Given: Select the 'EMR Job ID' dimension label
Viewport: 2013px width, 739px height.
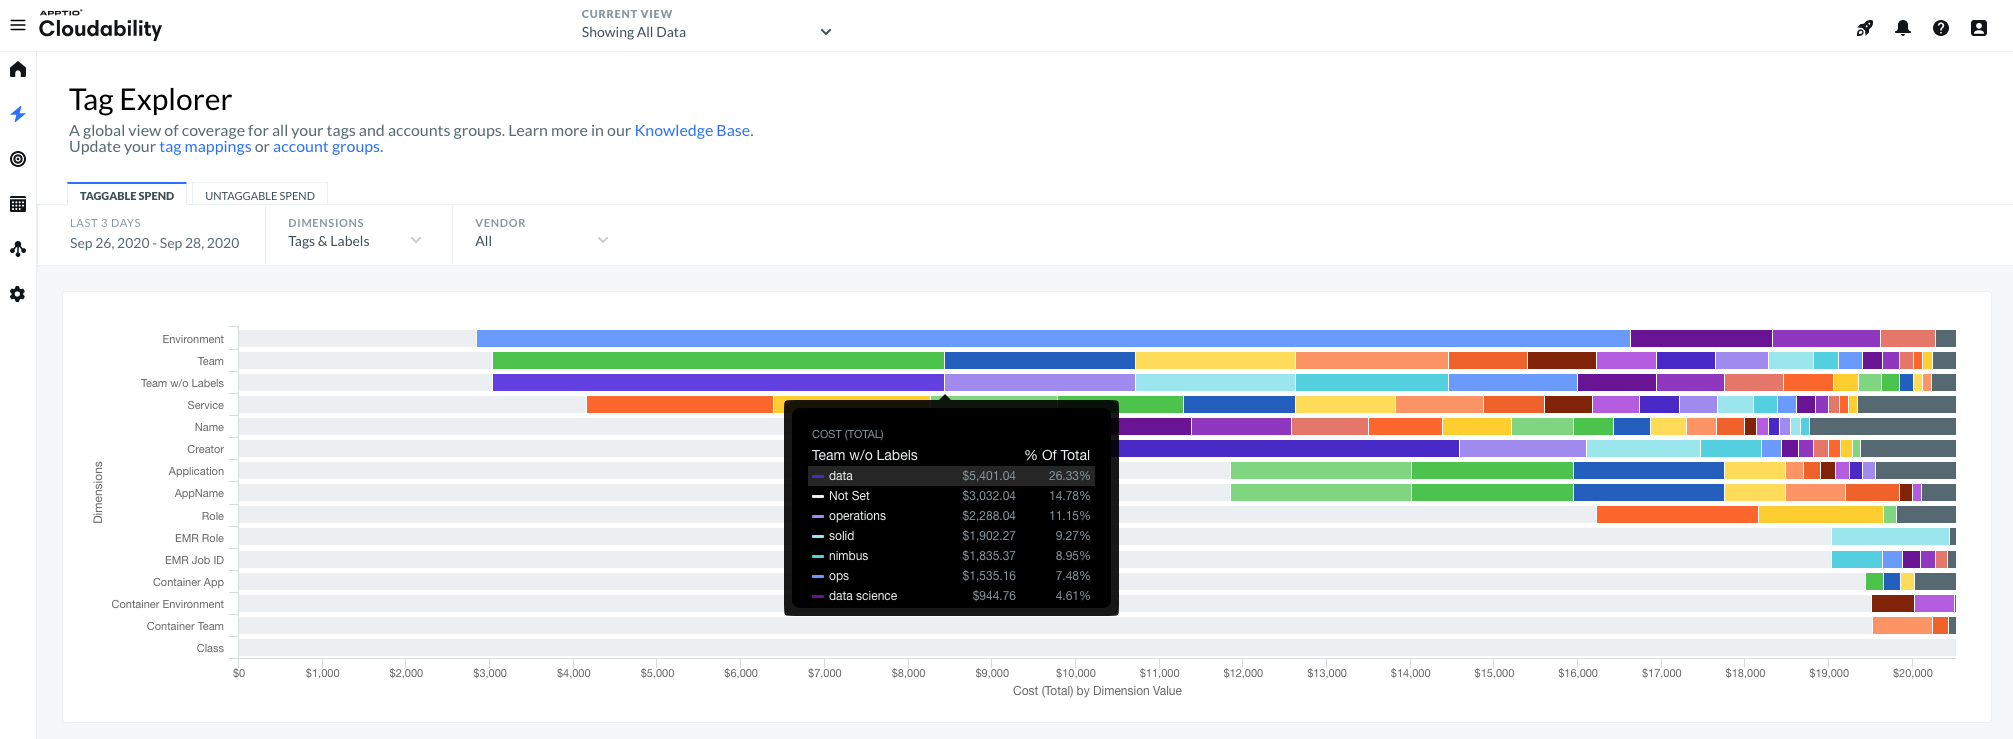Looking at the screenshot, I should [194, 560].
